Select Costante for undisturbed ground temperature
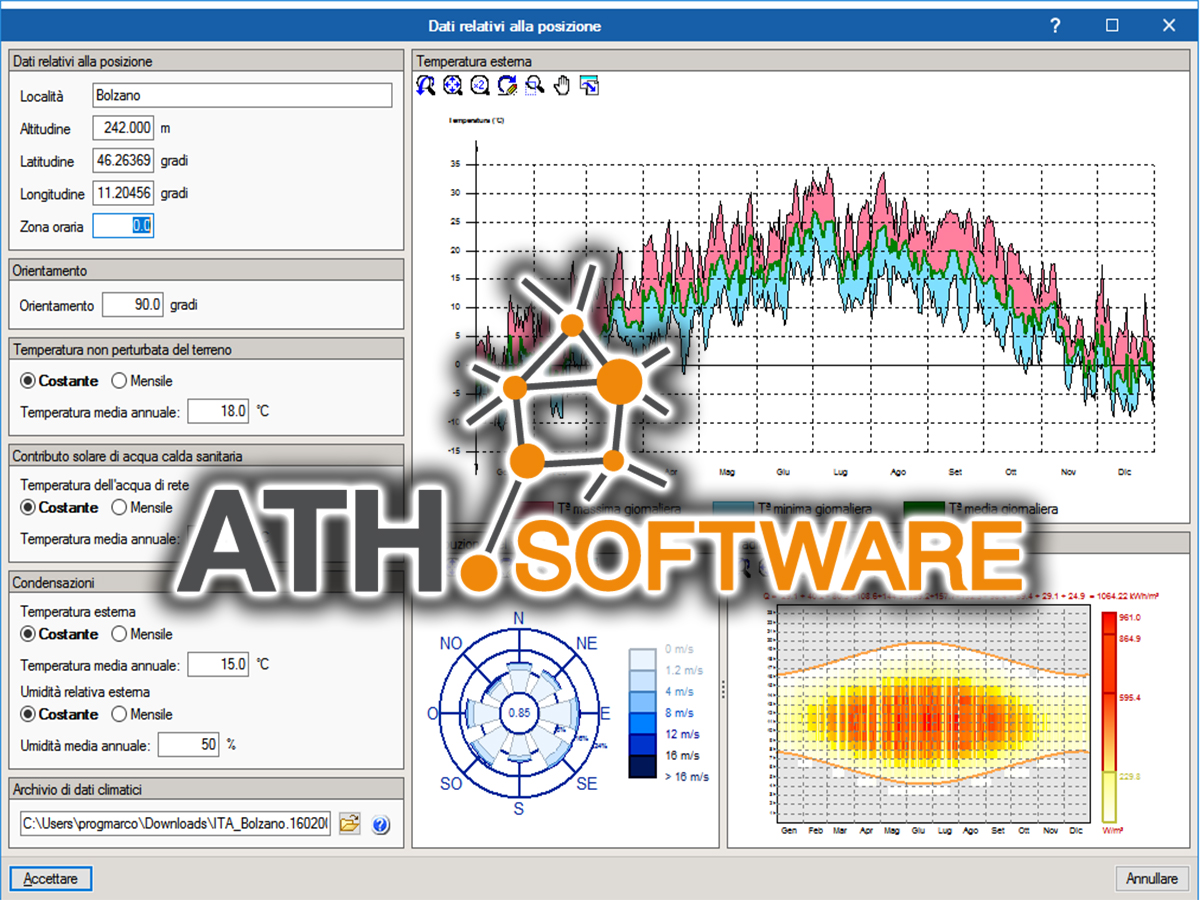The image size is (1200, 900). 59,380
